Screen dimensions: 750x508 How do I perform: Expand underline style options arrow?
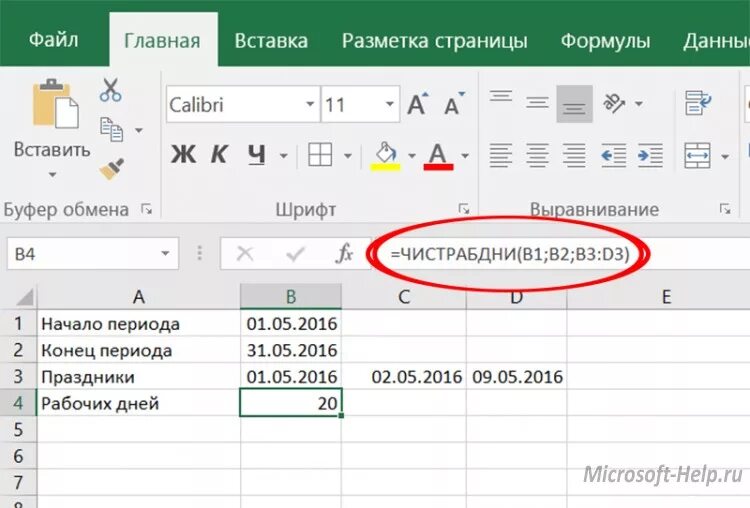(284, 155)
